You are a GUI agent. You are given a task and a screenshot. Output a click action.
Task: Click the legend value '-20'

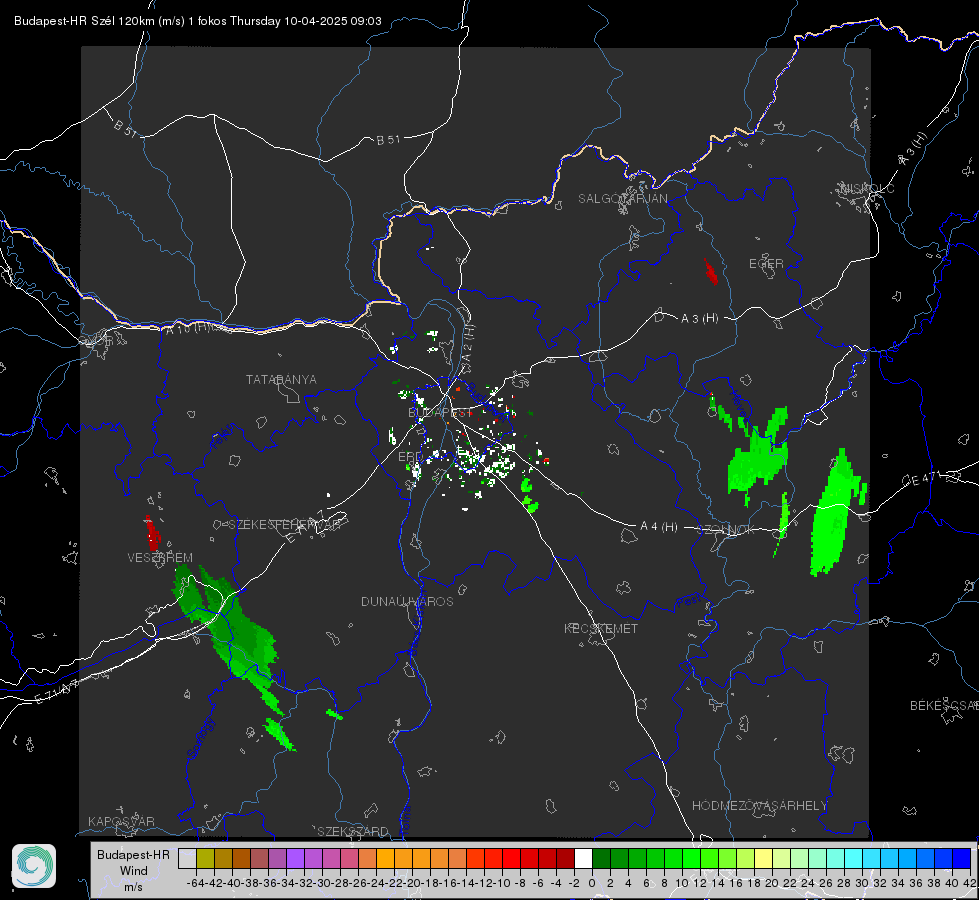[x=411, y=883]
